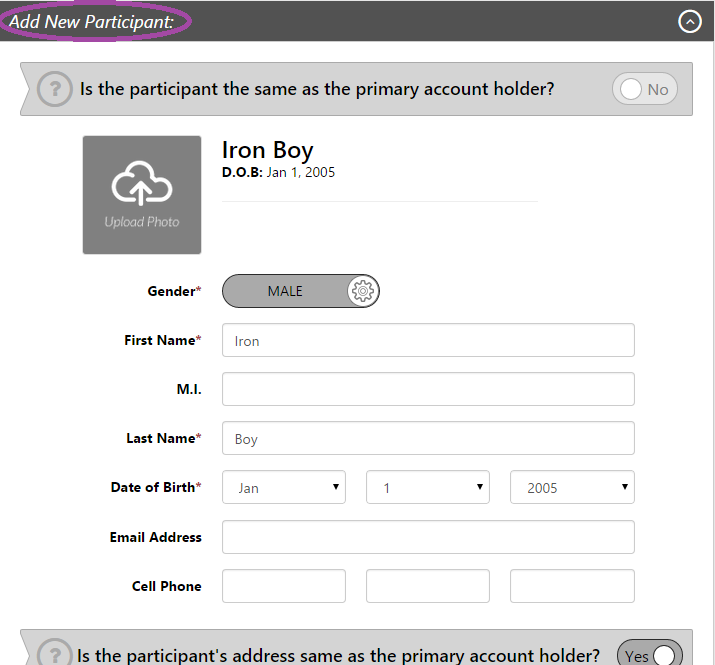Click into the First Name field

pos(428,340)
